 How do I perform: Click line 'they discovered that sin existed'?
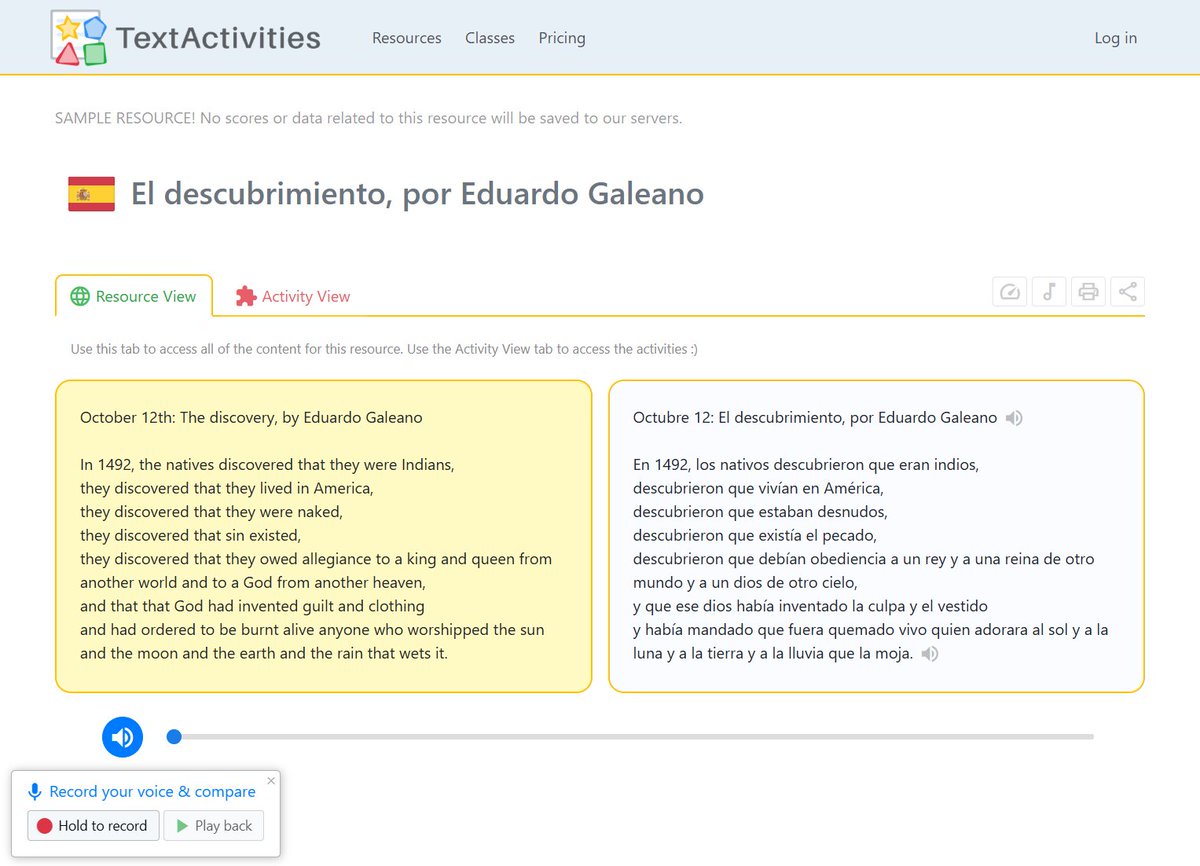pos(190,535)
